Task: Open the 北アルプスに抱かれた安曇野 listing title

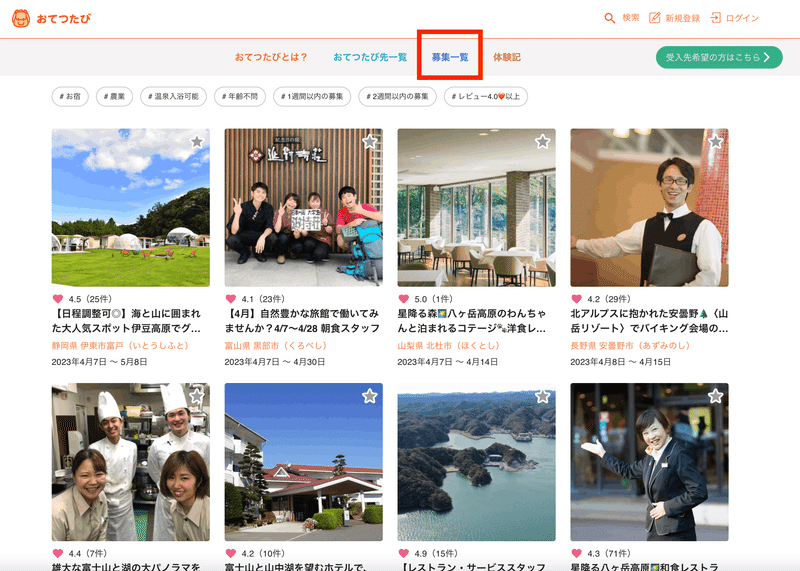Action: pyautogui.click(x=649, y=320)
